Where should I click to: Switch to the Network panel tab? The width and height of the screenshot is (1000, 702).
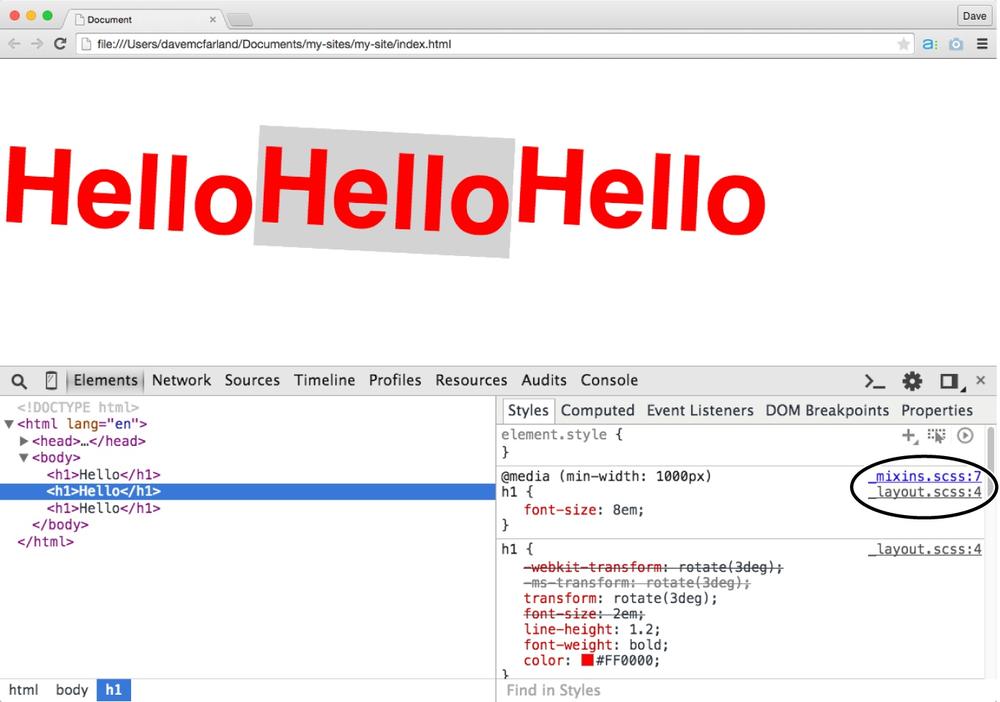[181, 380]
